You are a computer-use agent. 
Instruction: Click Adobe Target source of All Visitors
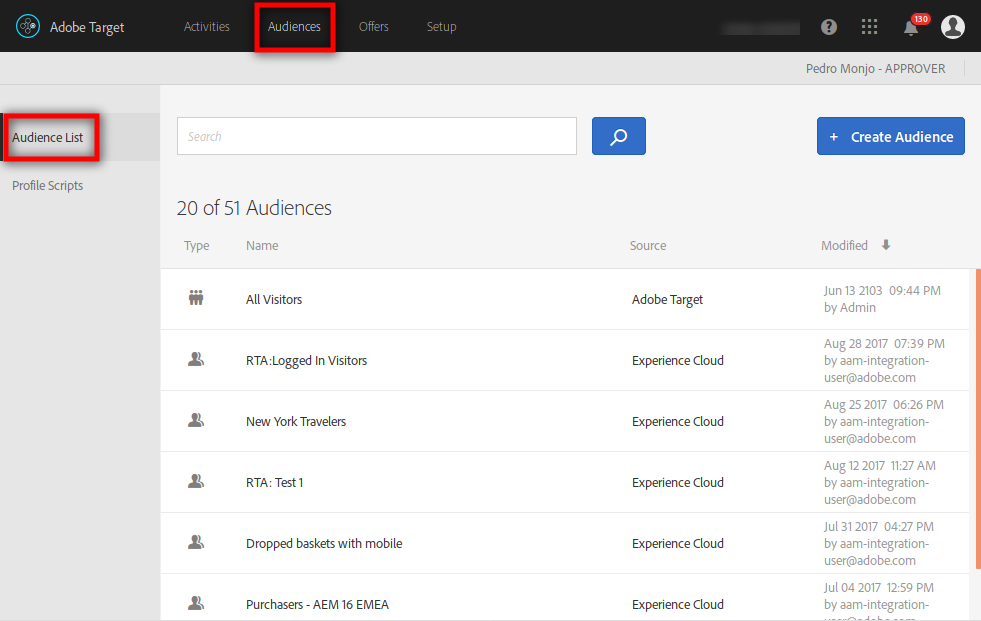668,300
